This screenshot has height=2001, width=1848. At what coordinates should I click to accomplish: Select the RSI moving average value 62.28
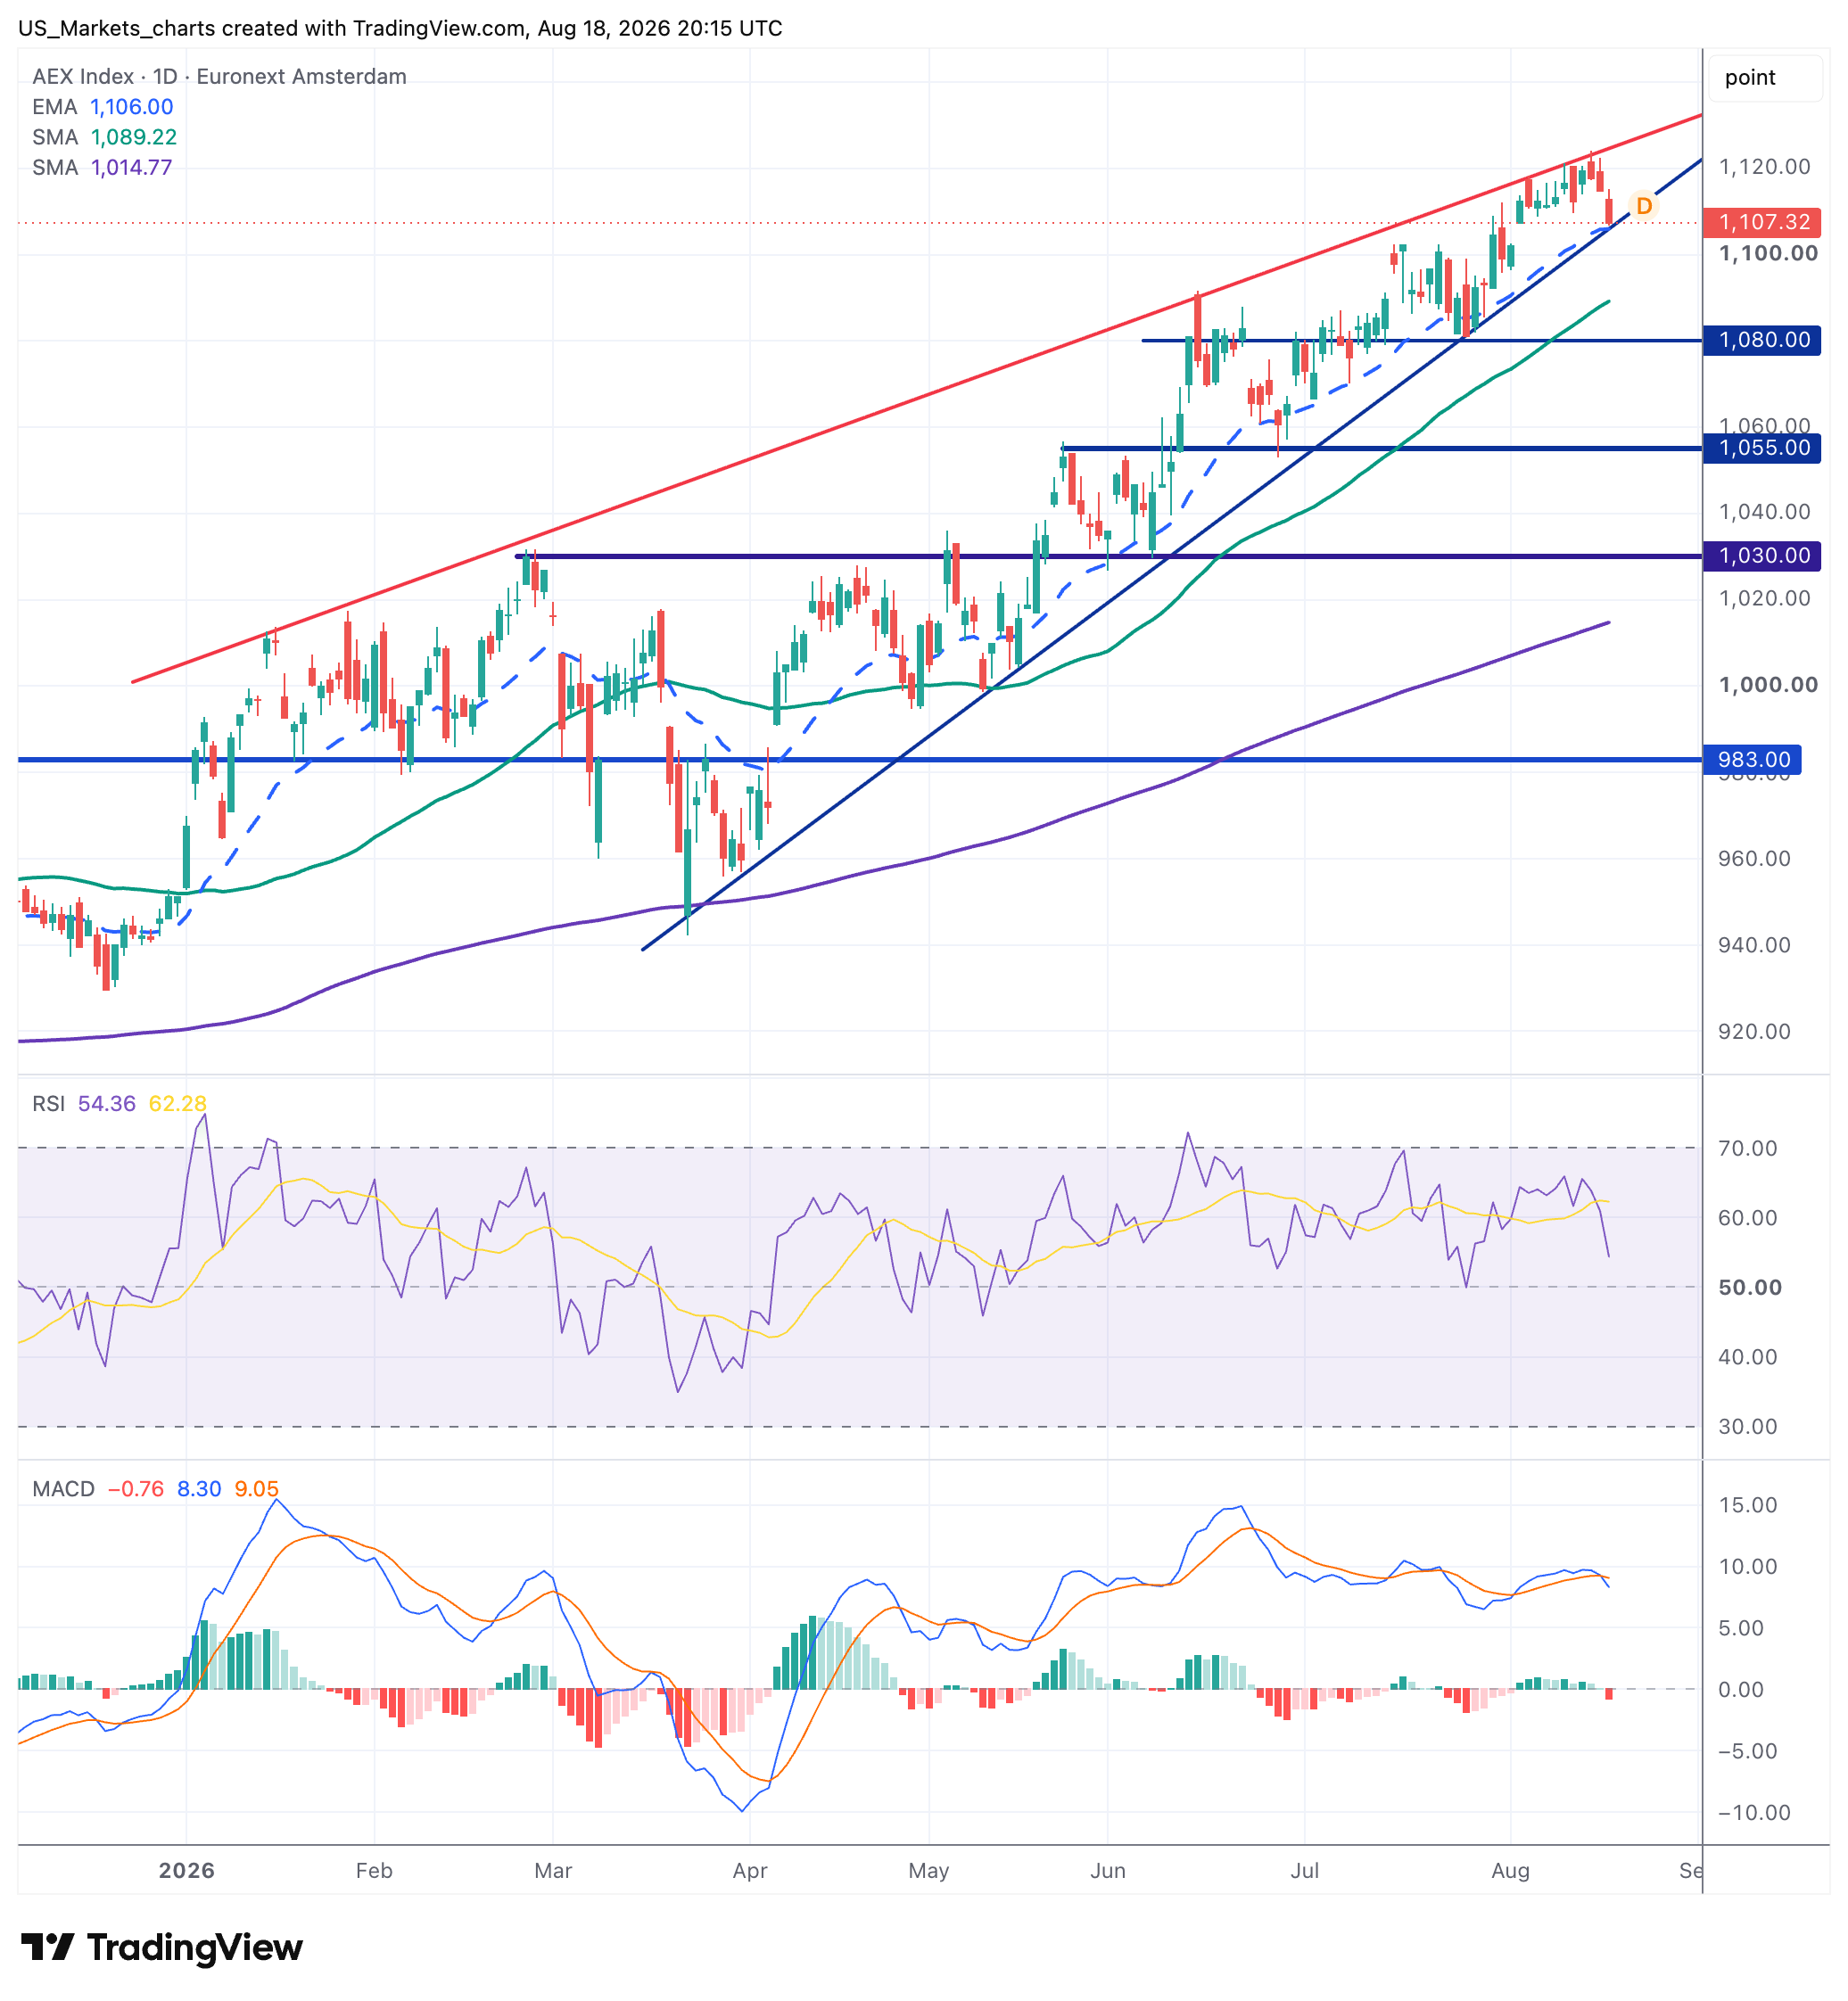[177, 1103]
